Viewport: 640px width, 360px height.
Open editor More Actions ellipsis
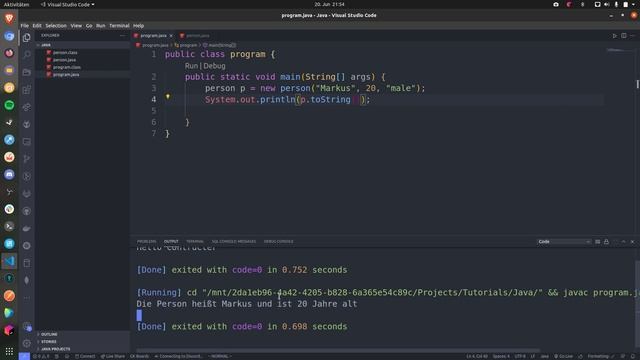(x=632, y=36)
